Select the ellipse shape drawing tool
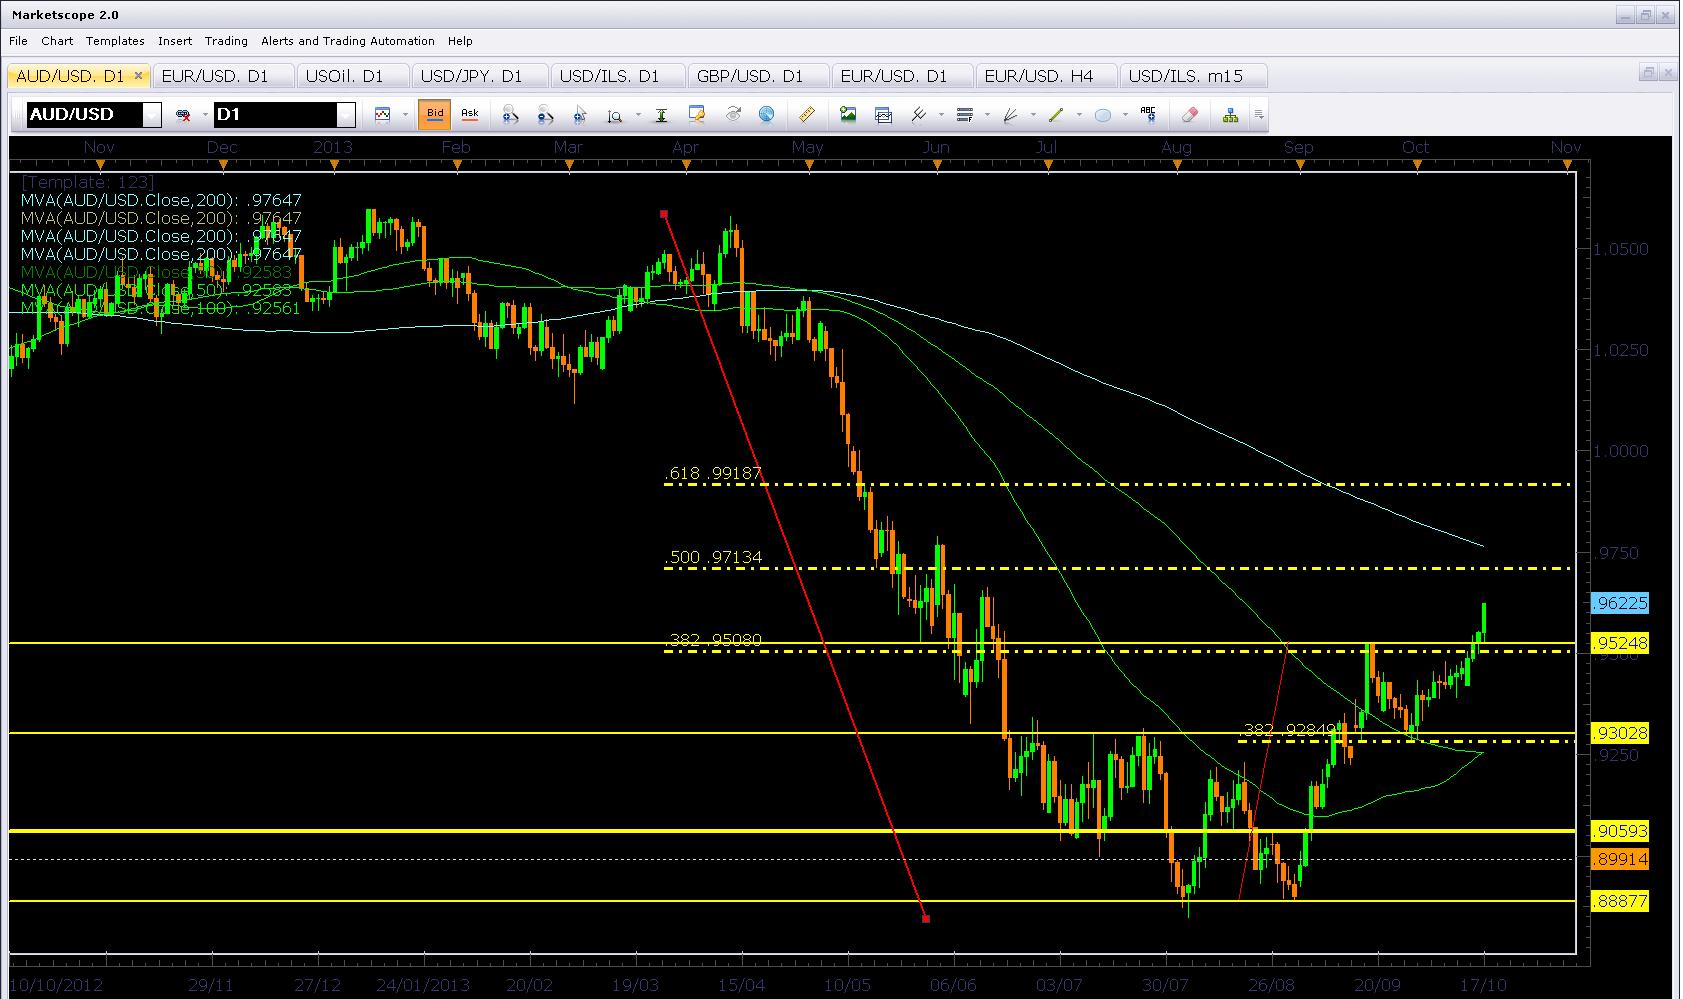 [x=1102, y=115]
